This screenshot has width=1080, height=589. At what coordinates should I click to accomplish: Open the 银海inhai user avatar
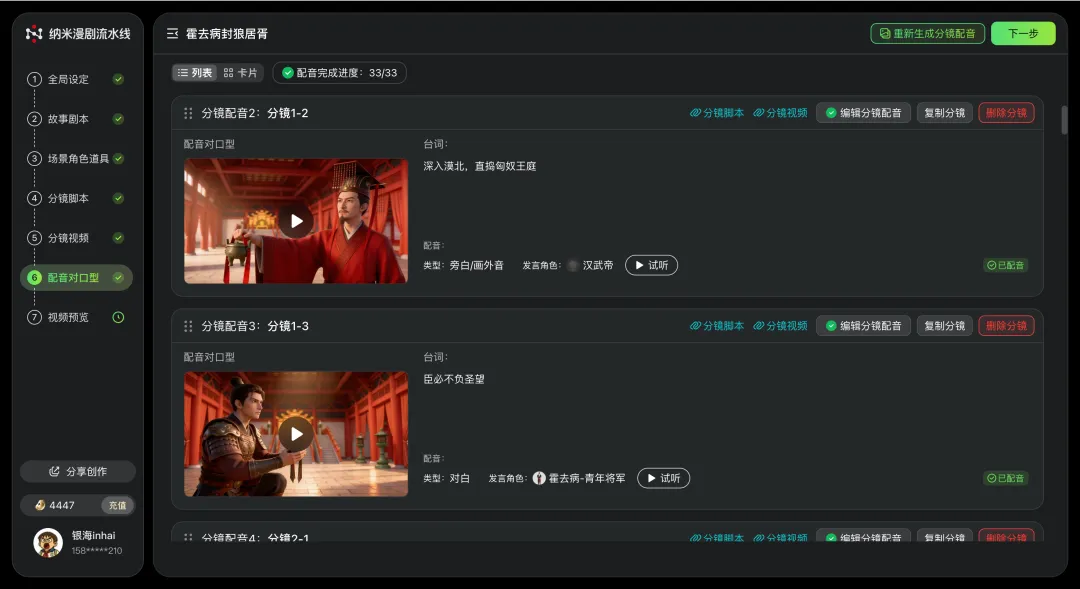coord(48,543)
